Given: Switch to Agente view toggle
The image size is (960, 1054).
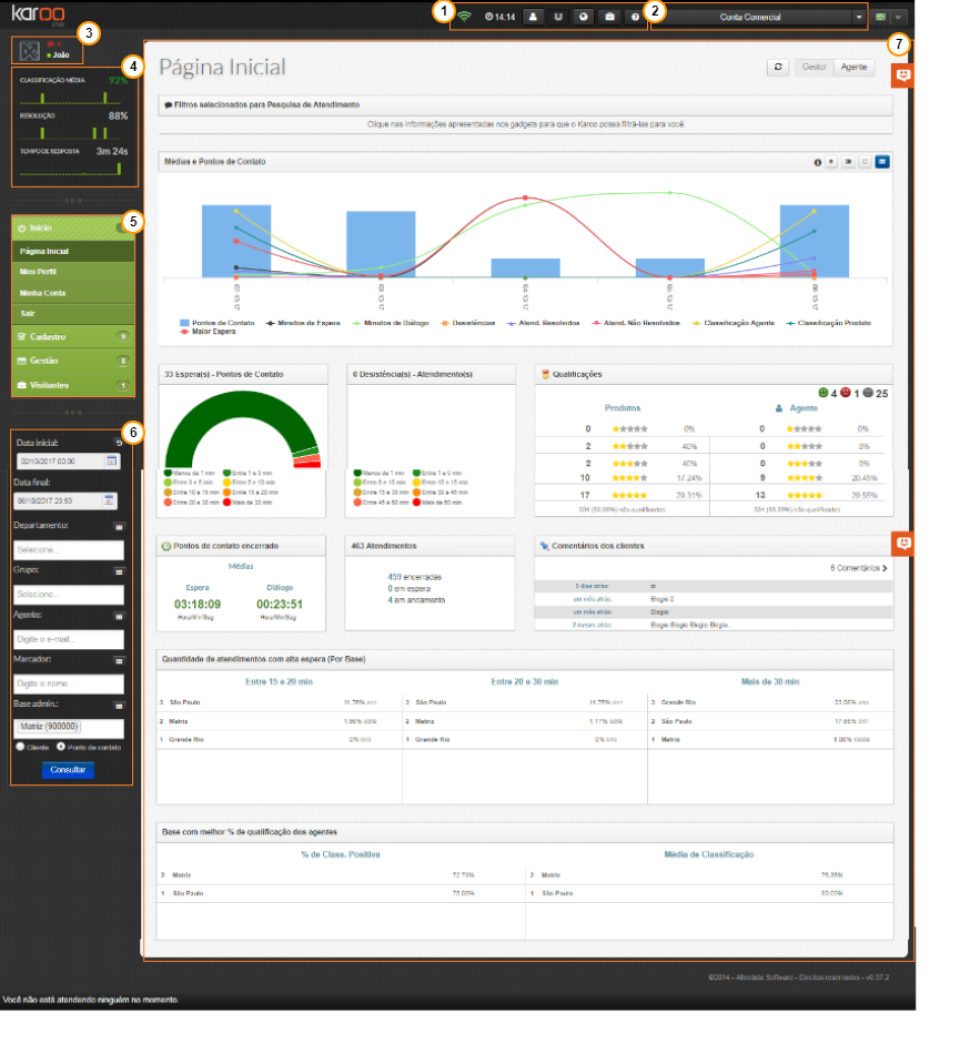Looking at the screenshot, I should click(855, 67).
